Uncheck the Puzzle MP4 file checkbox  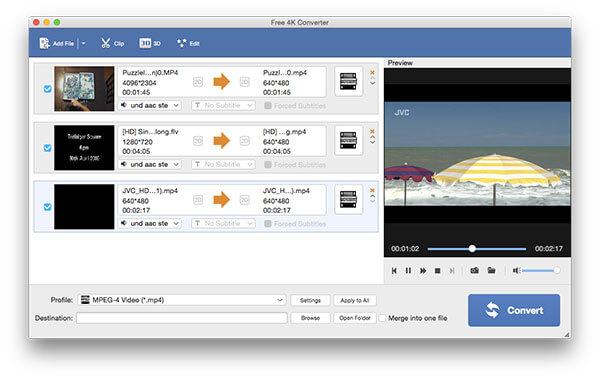47,89
